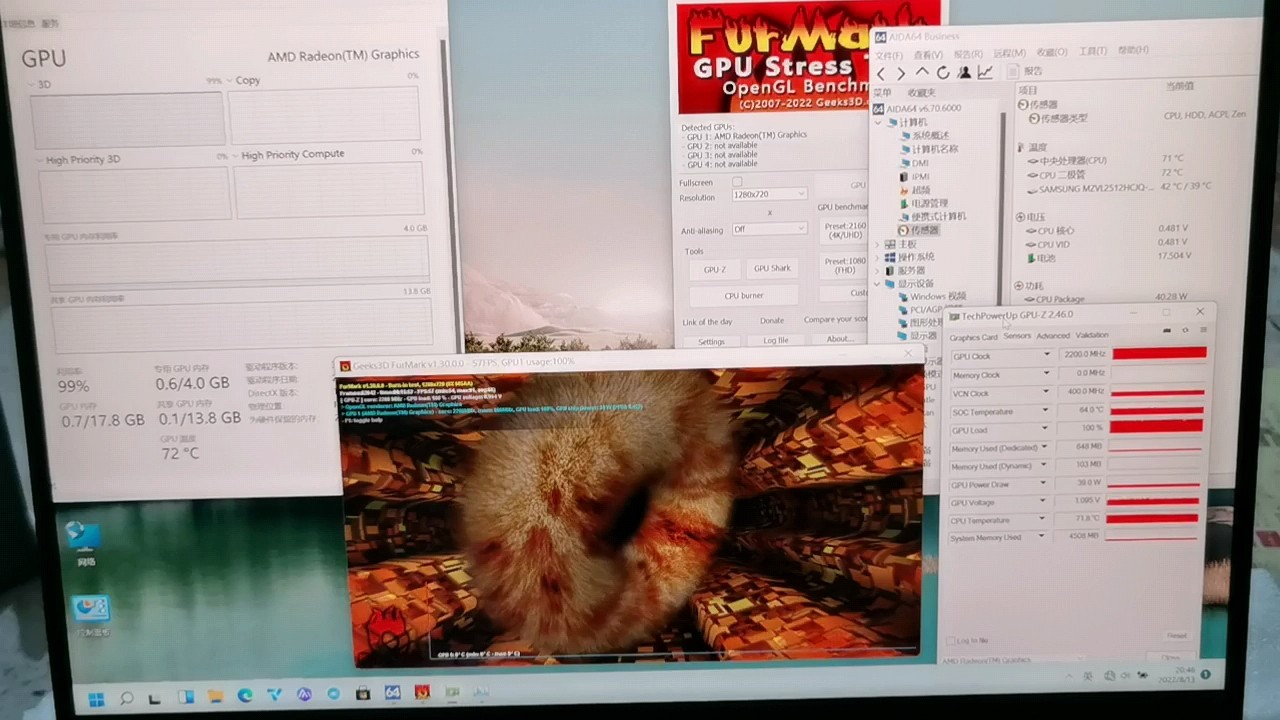Image resolution: width=1280 pixels, height=720 pixels.
Task: Open the Network desktop shortcut
Action: pos(84,543)
